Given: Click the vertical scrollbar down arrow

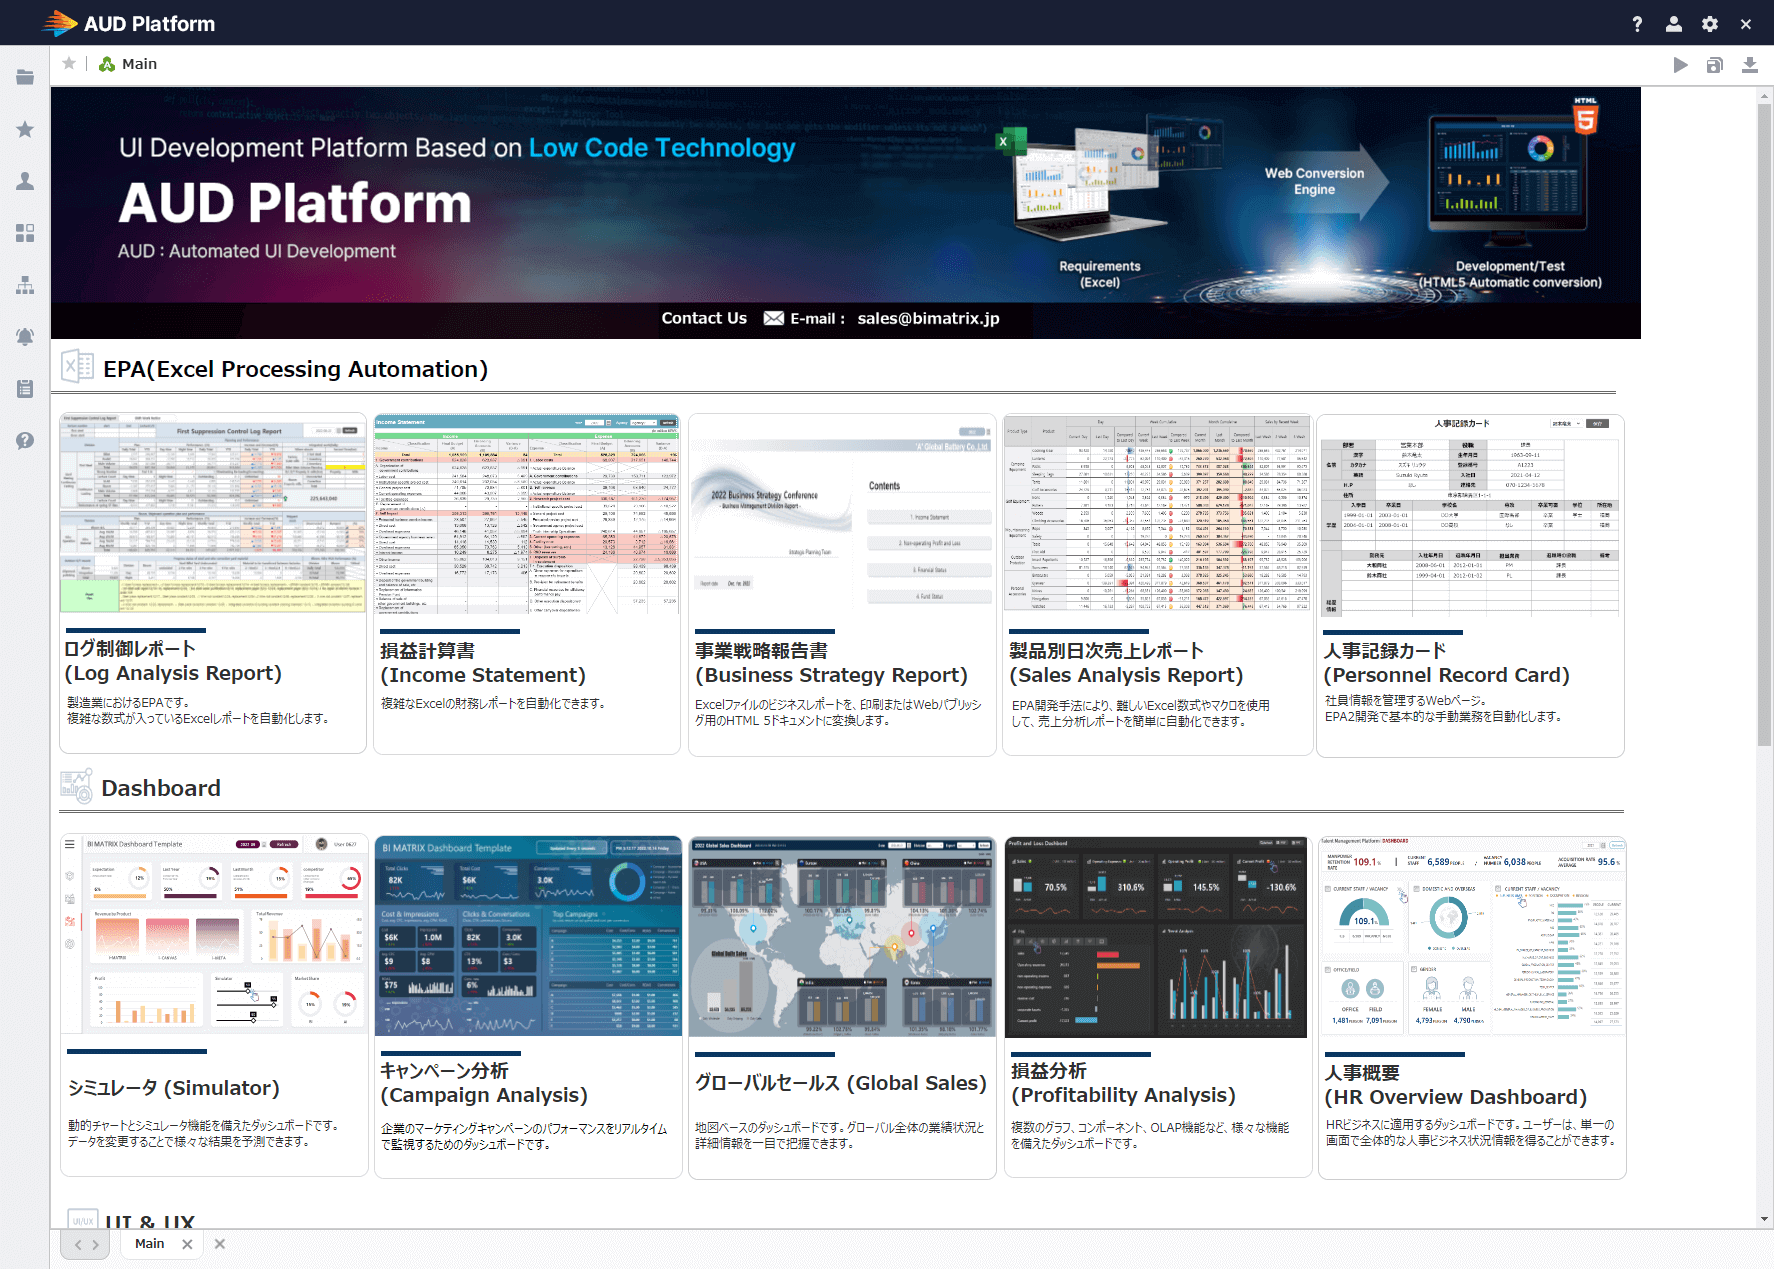Looking at the screenshot, I should click(1765, 1220).
